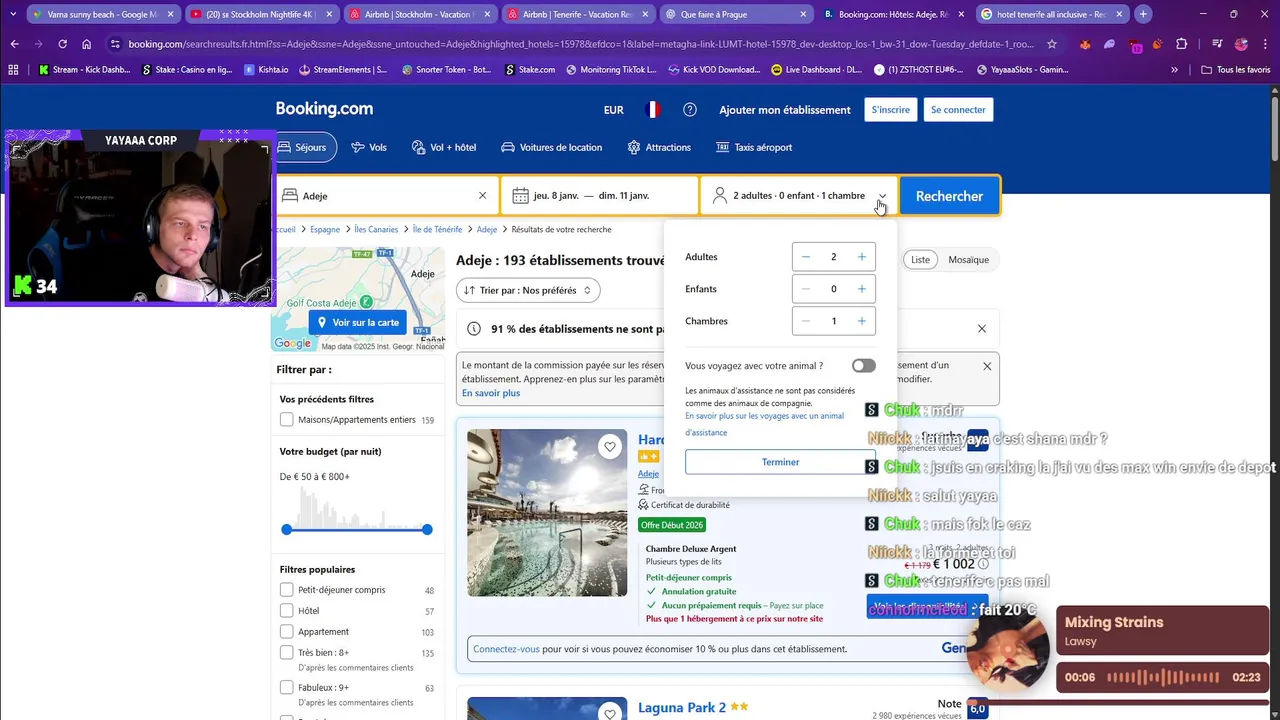The height and width of the screenshot is (720, 1280).
Task: Open the date picker jeu. 8 janv.
Action: pyautogui.click(x=599, y=196)
